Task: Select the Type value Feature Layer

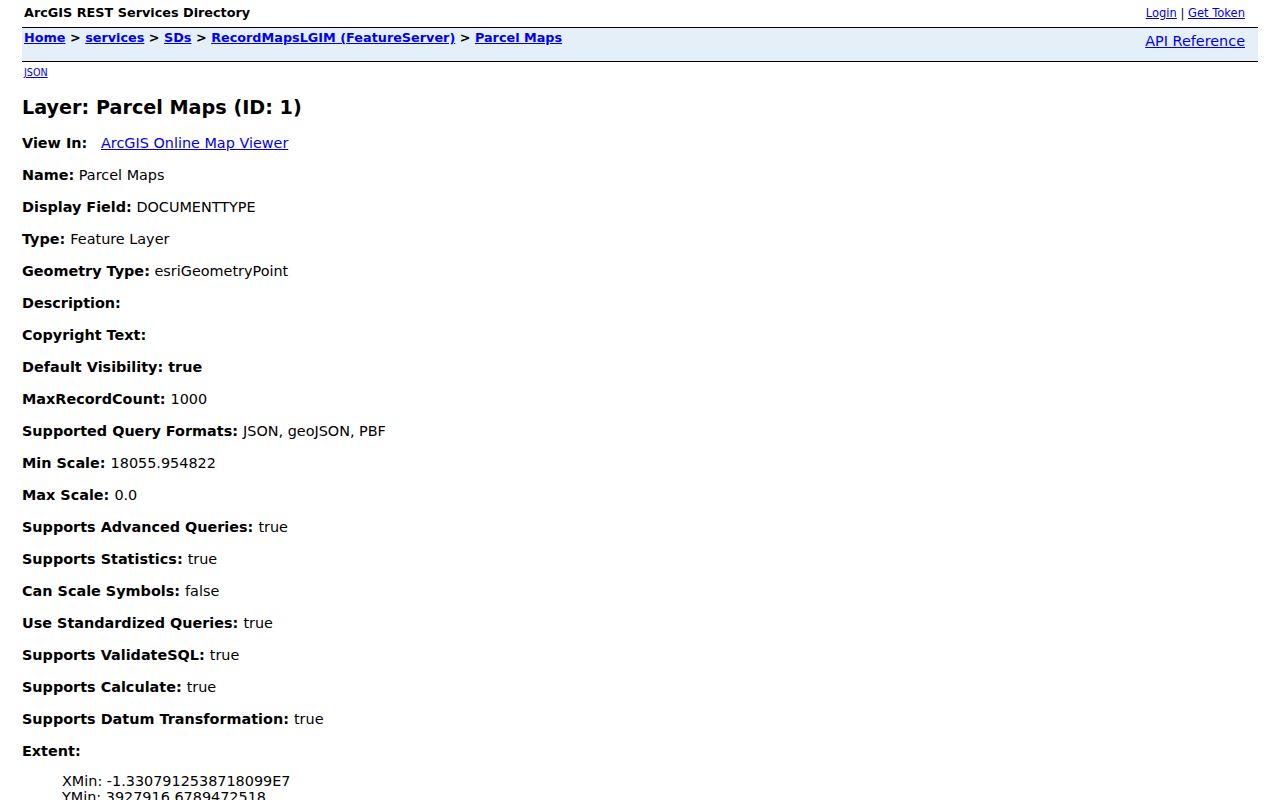Action: (x=120, y=239)
